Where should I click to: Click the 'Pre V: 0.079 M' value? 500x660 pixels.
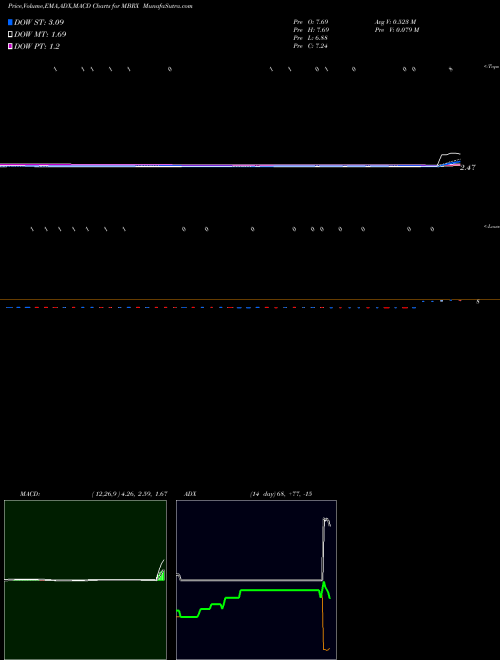tap(397, 30)
